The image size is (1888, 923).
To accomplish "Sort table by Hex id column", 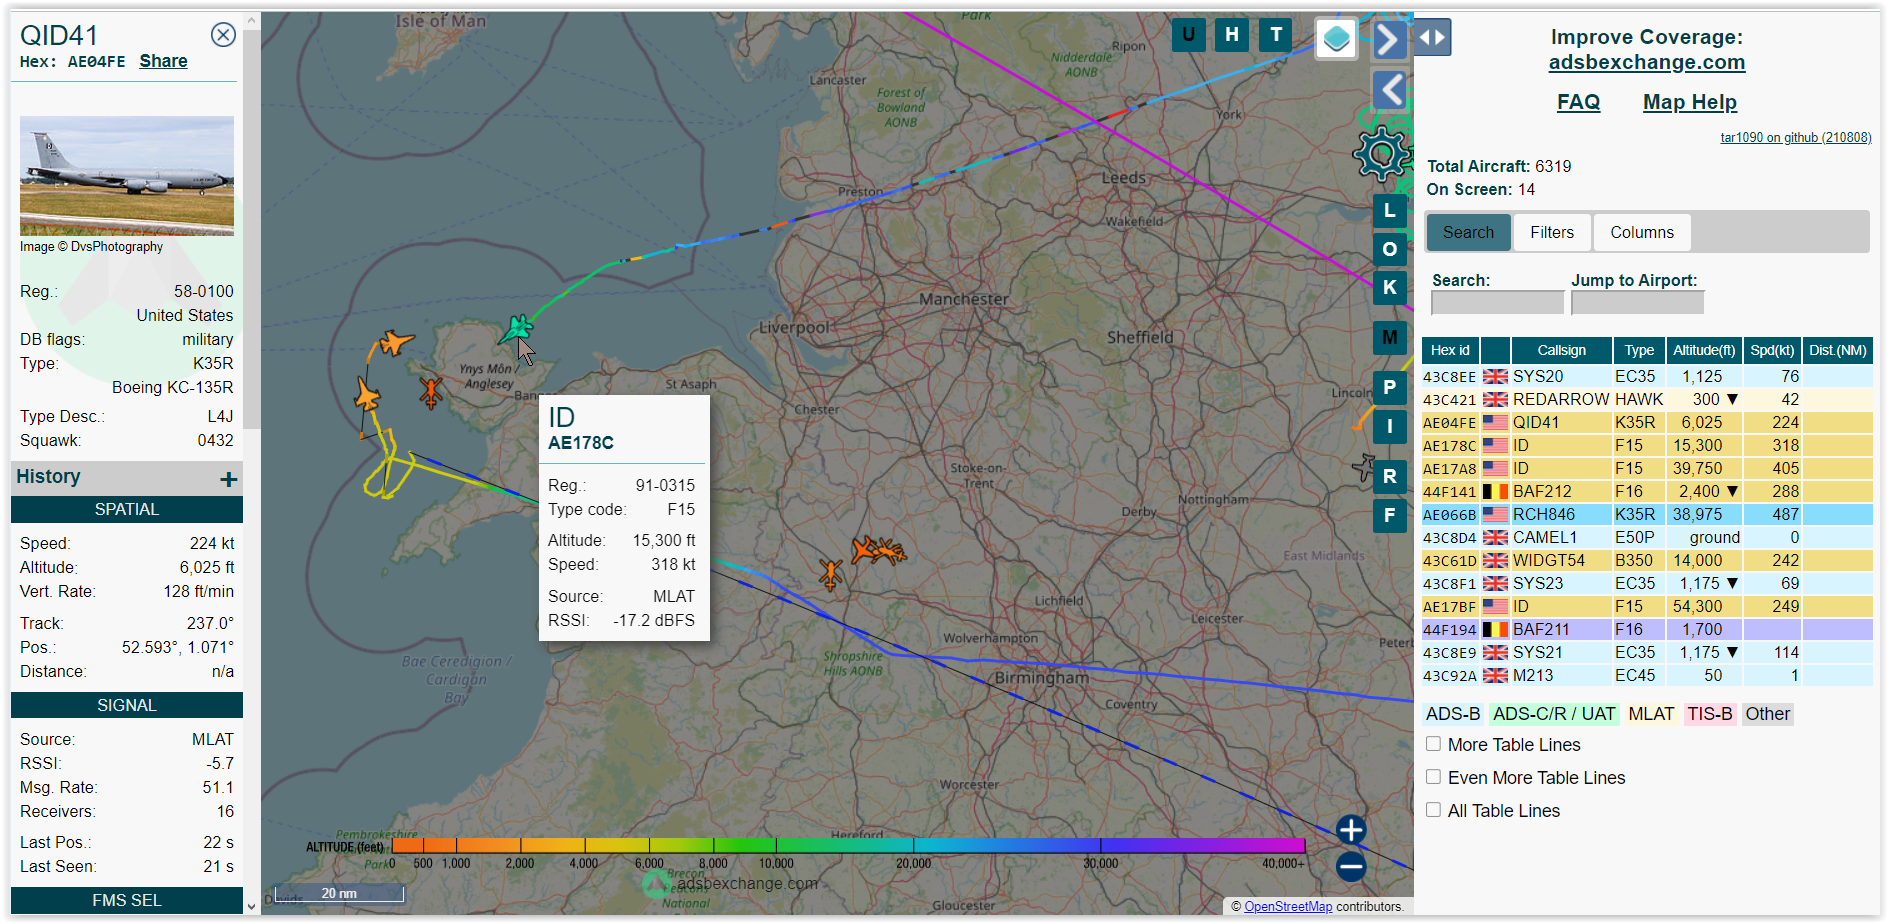I will (1450, 350).
